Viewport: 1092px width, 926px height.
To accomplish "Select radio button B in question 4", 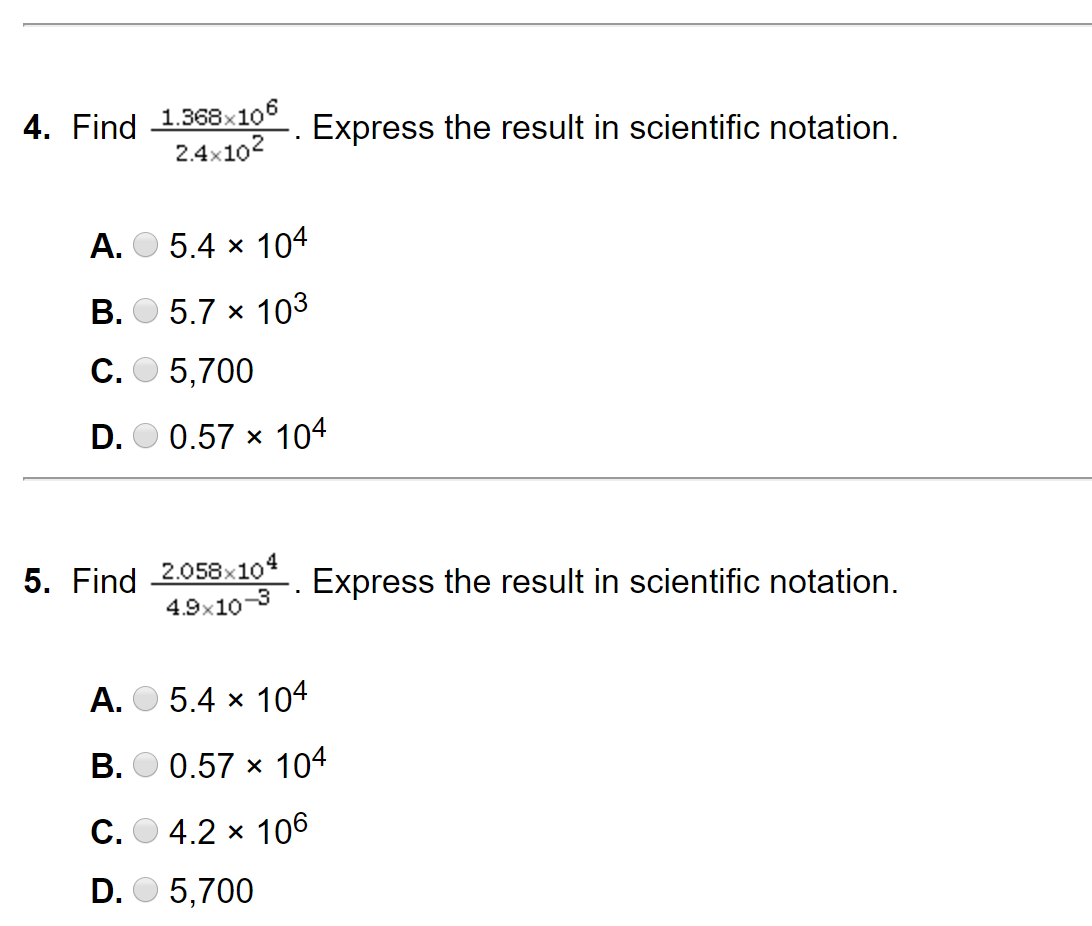I will [146, 311].
